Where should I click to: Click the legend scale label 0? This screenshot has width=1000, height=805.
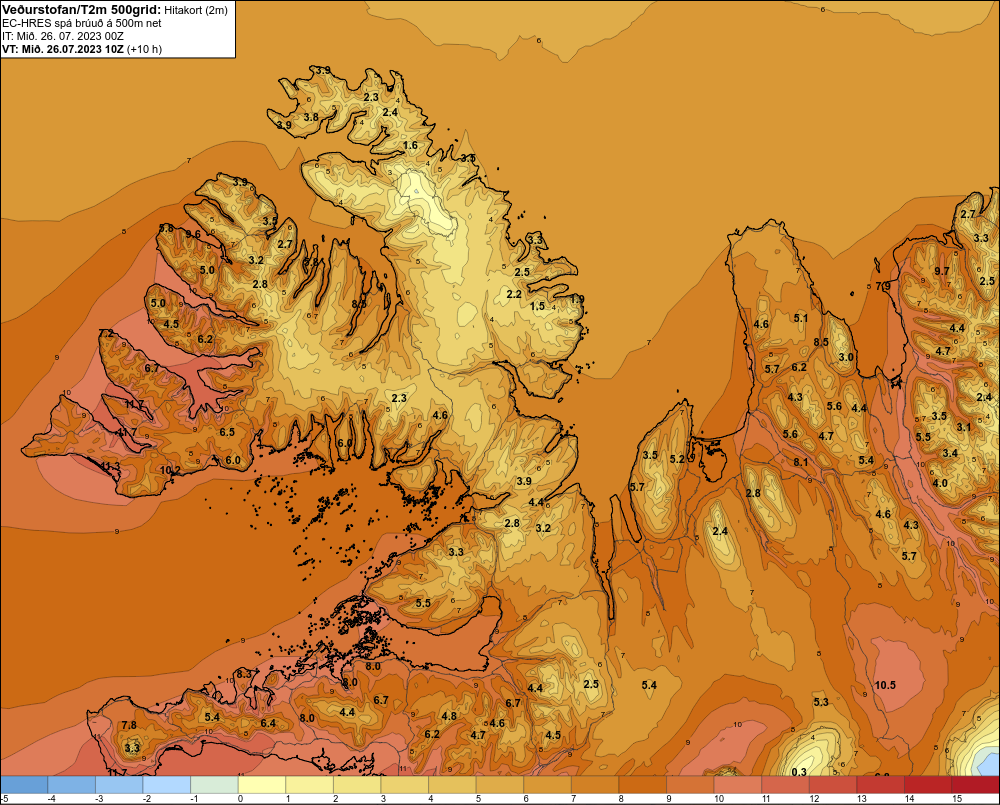(x=240, y=799)
